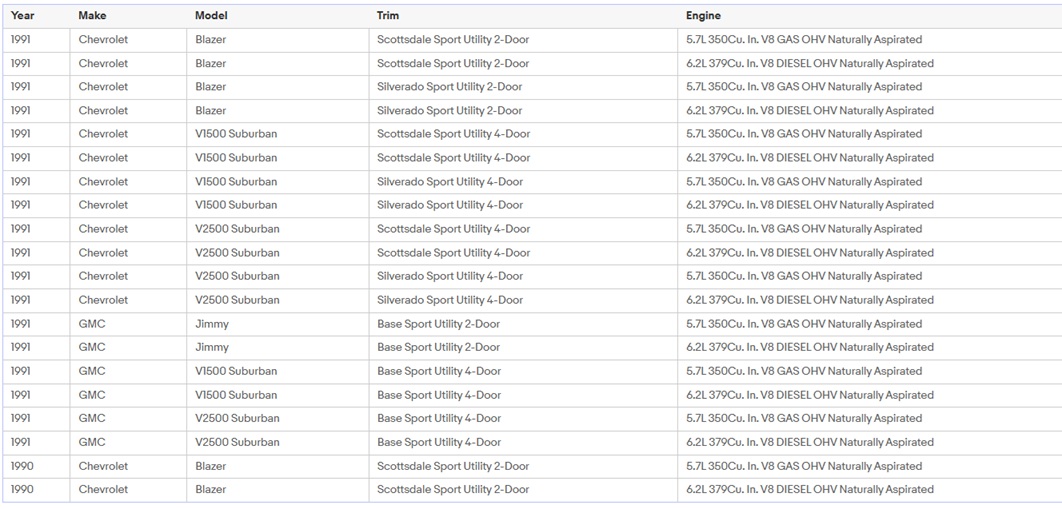The image size is (1062, 509).
Task: Click GMC V2500 Suburban model cell, 6.2L diesel row
Action: pos(237,442)
